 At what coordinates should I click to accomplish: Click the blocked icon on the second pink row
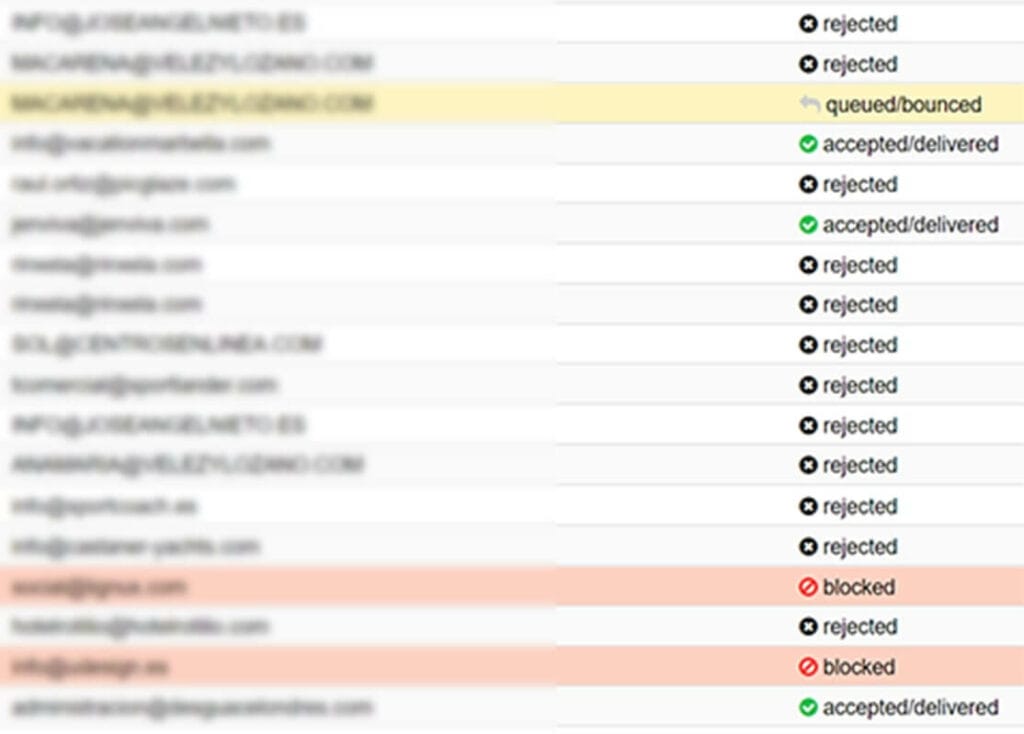tap(808, 666)
